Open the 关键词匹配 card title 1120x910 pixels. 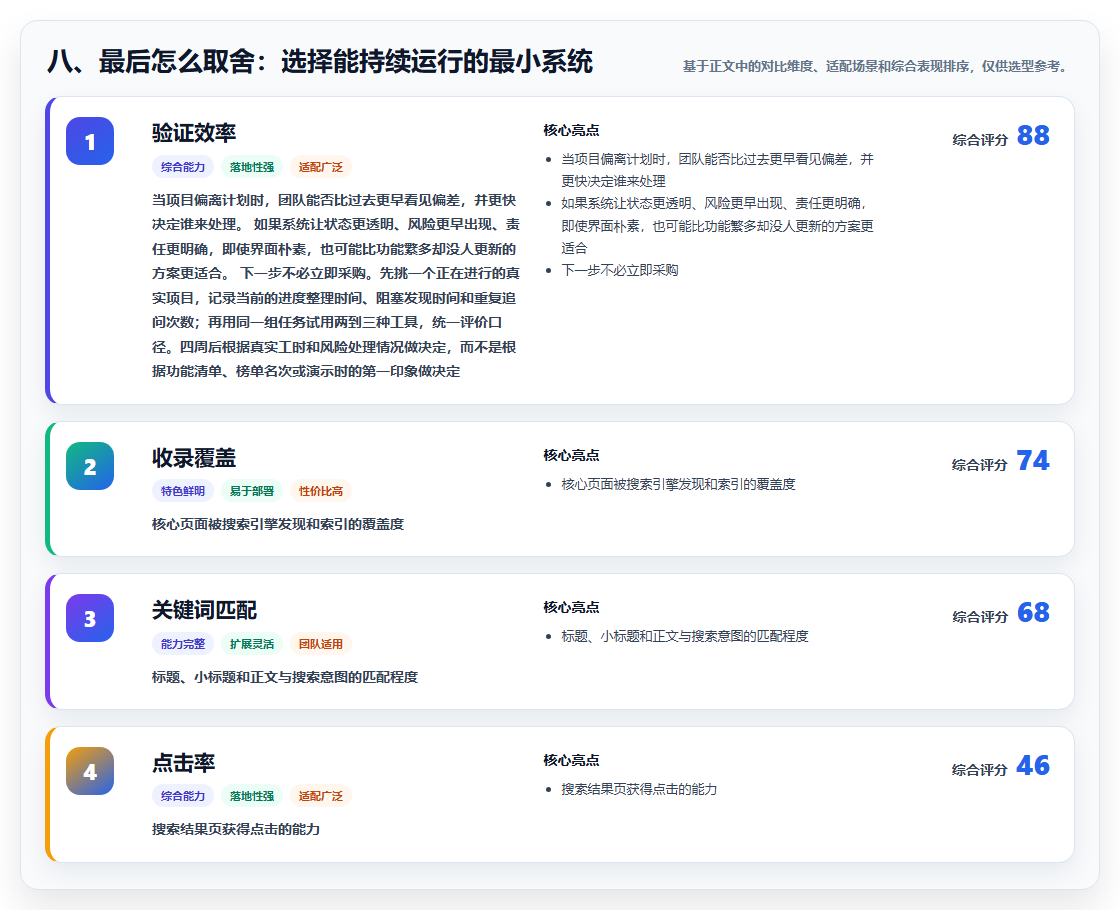click(x=204, y=610)
